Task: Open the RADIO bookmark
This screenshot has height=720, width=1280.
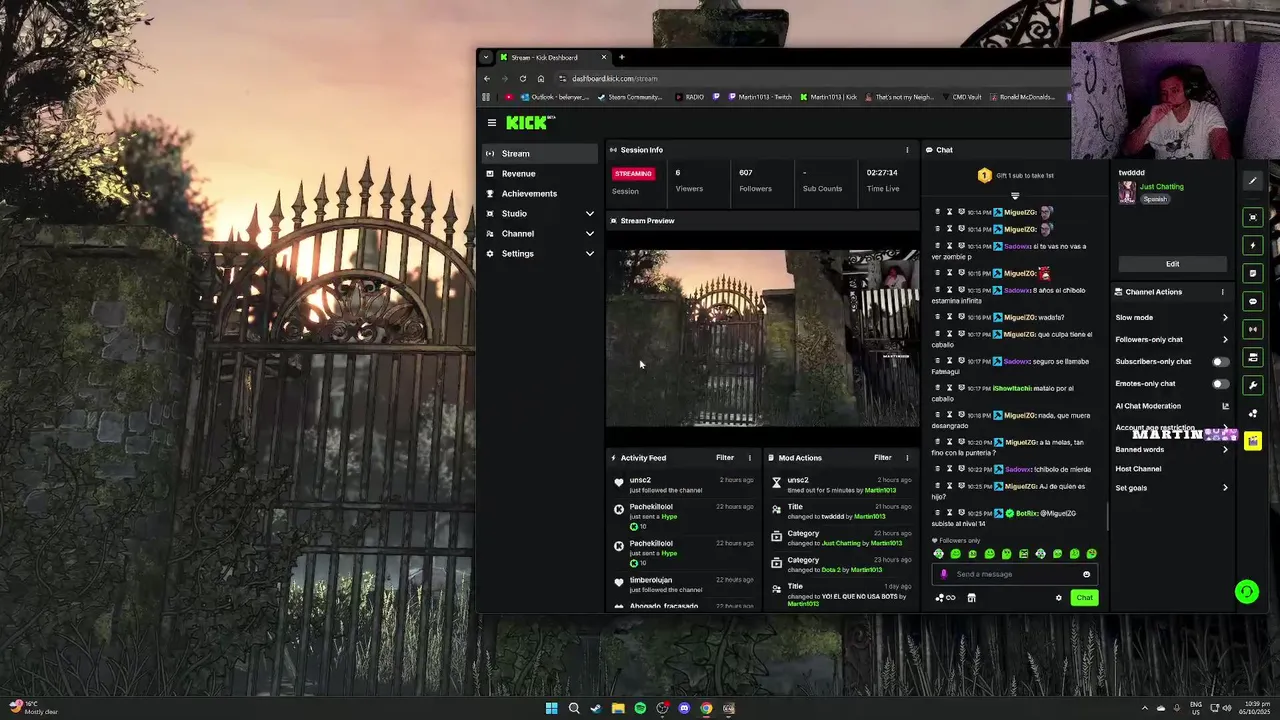Action: click(690, 97)
